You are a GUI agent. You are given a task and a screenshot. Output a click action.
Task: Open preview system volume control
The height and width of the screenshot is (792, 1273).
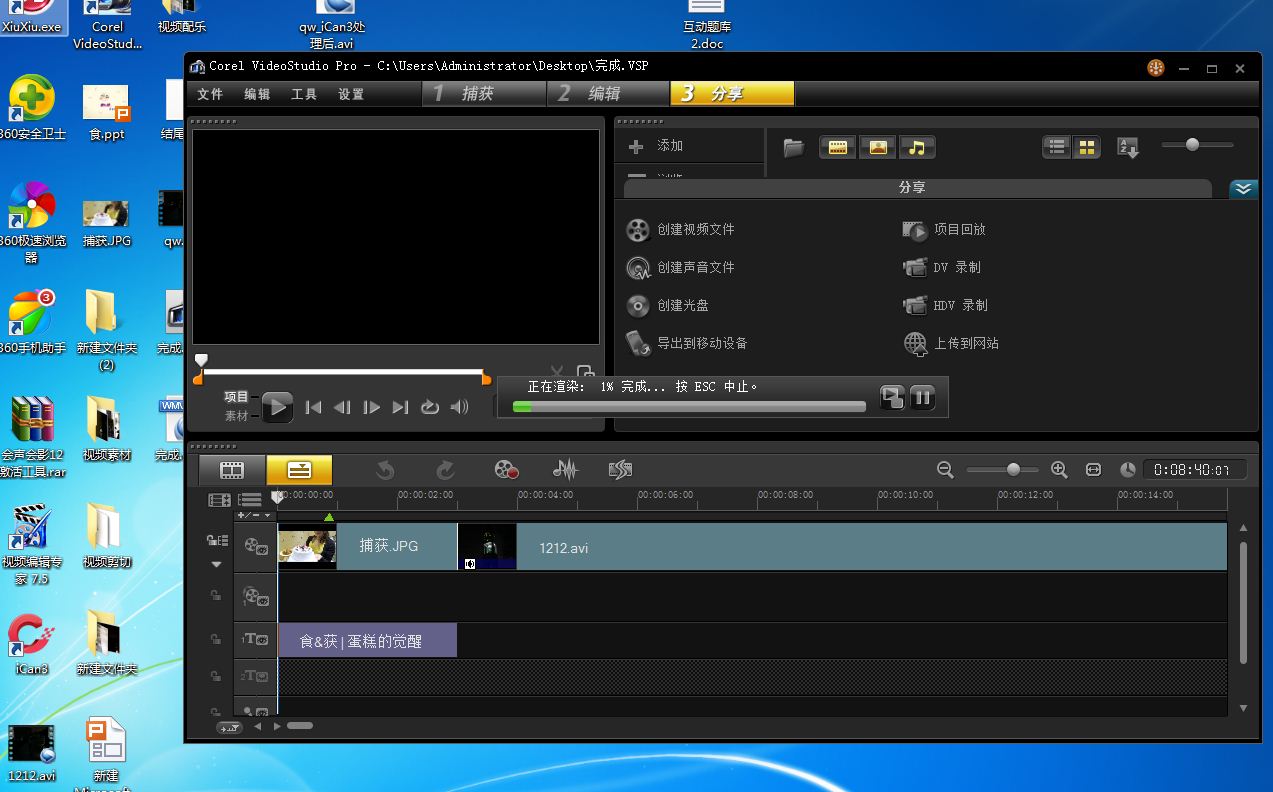(x=460, y=407)
